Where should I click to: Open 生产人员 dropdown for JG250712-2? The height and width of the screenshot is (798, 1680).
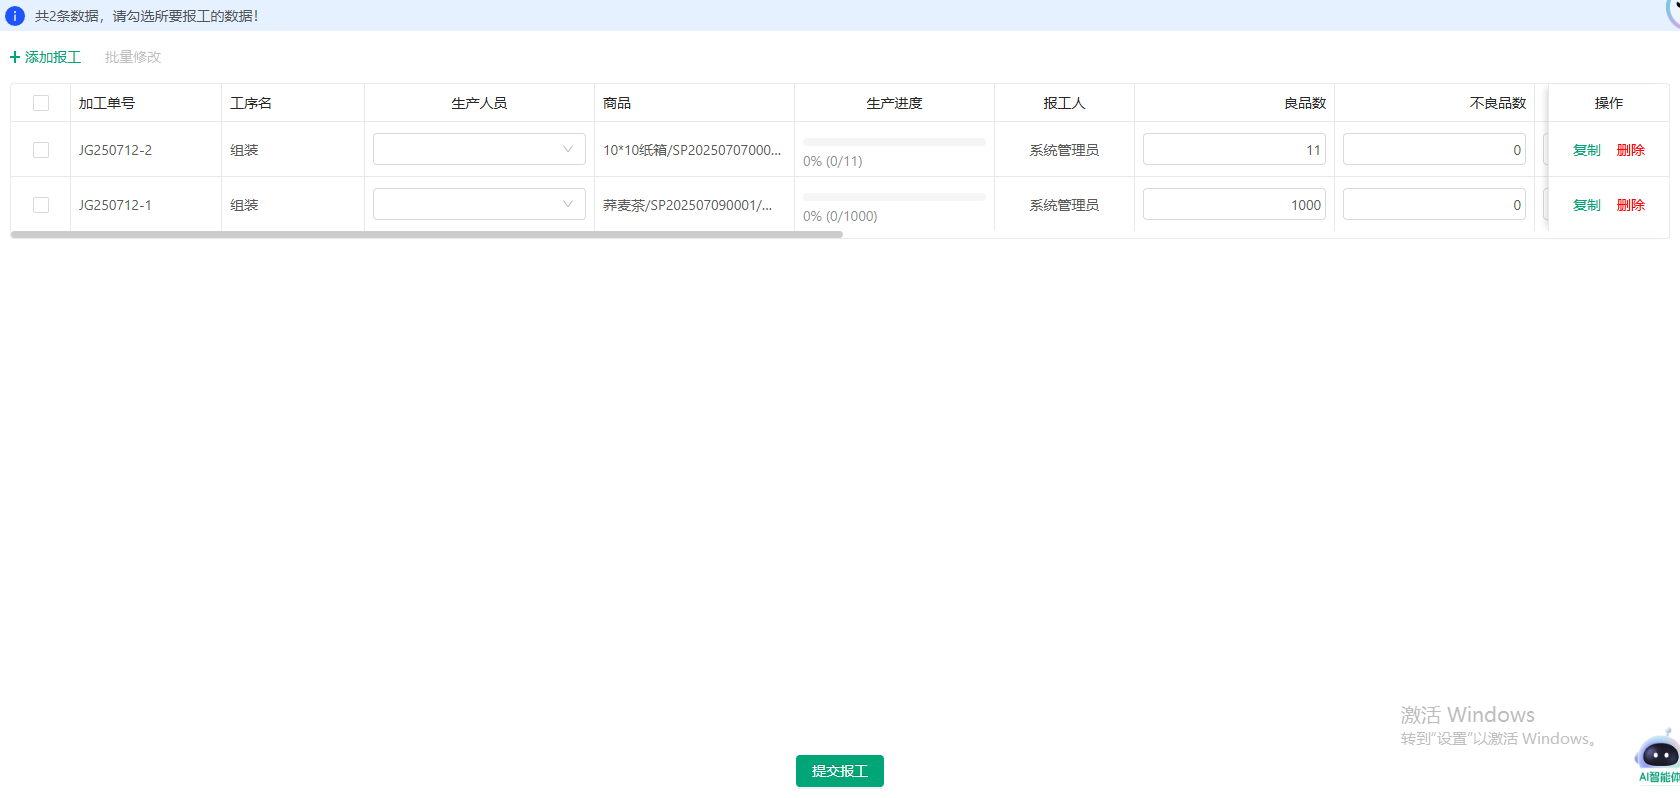[x=479, y=149]
